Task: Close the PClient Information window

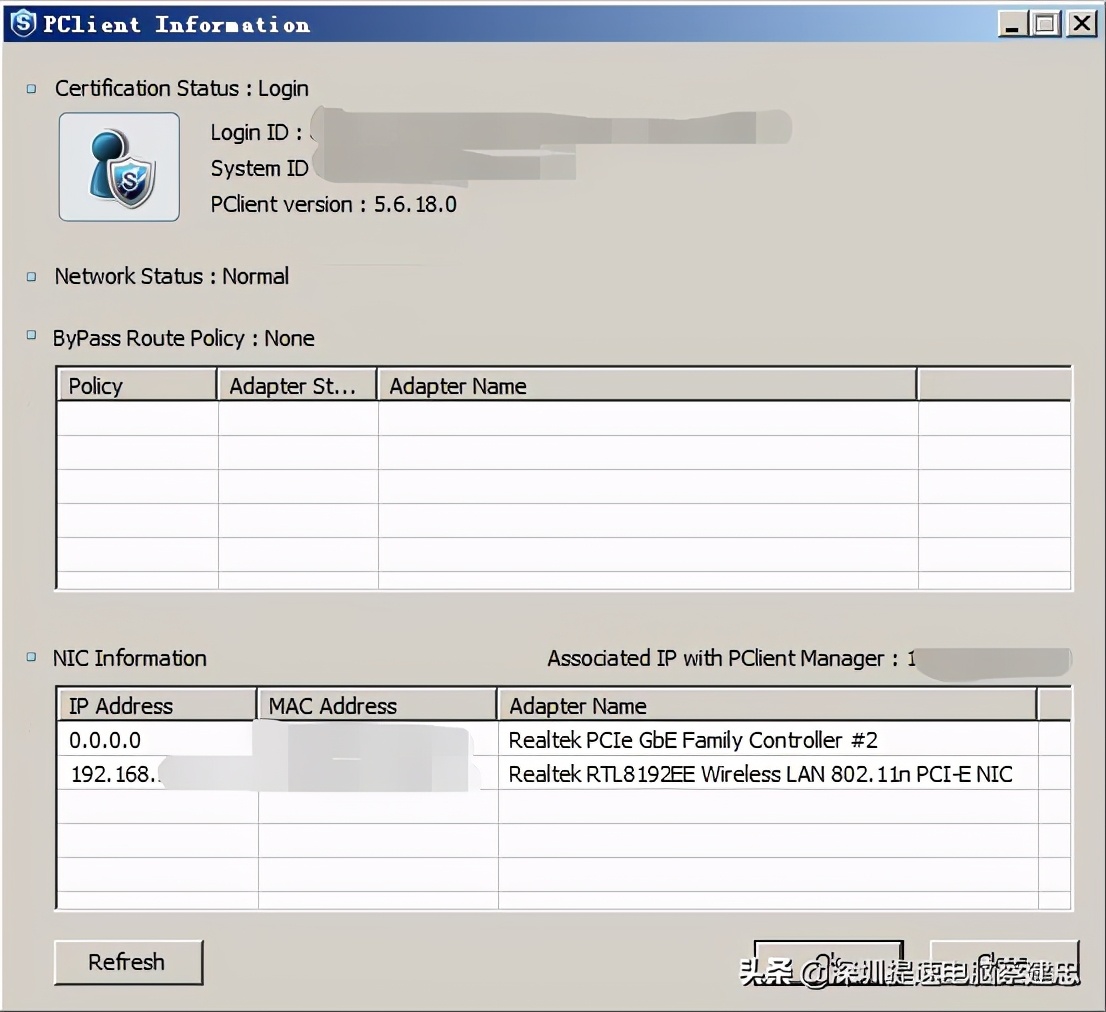Action: [1081, 24]
